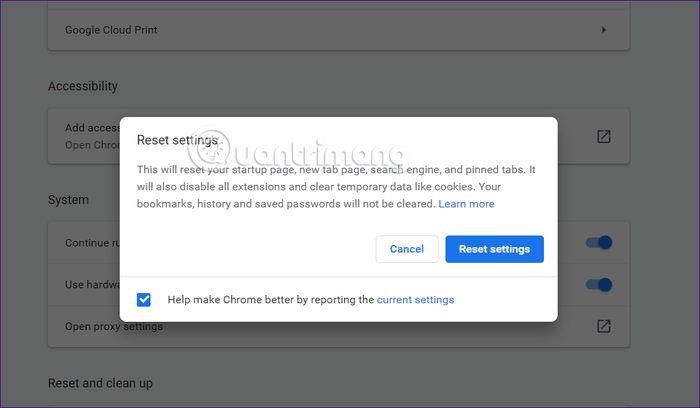Viewport: 700px width, 408px height.
Task: Follow the Learn more link
Action: pyautogui.click(x=466, y=204)
